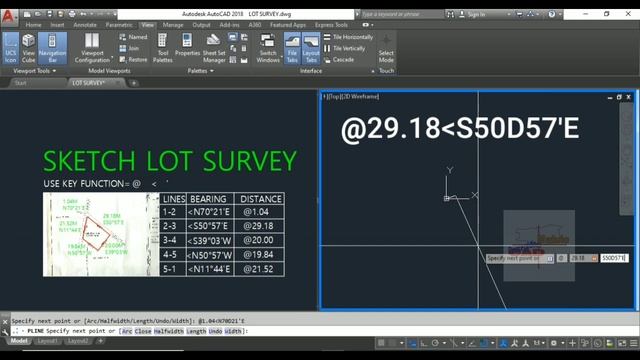This screenshot has height=360, width=640.
Task: Open the Home ribbon tab
Action: click(x=33, y=25)
